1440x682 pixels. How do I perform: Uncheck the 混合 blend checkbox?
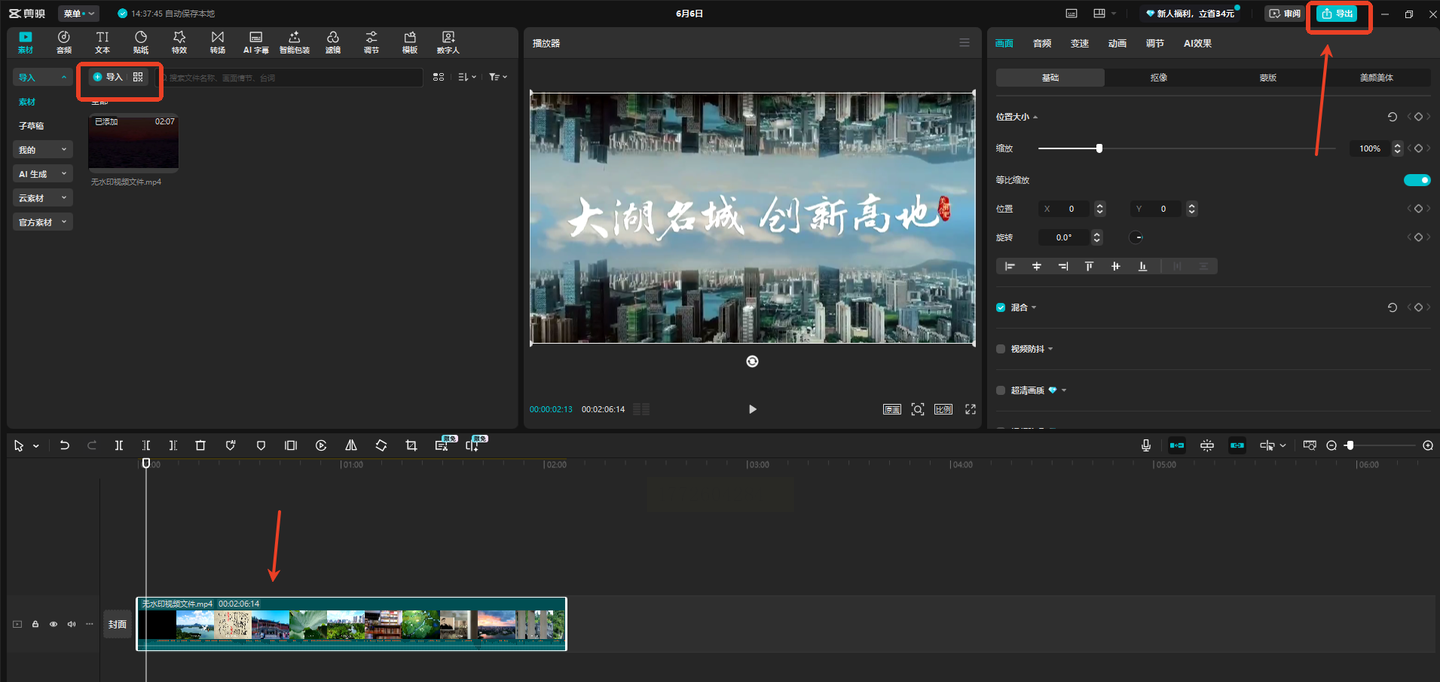[1001, 308]
